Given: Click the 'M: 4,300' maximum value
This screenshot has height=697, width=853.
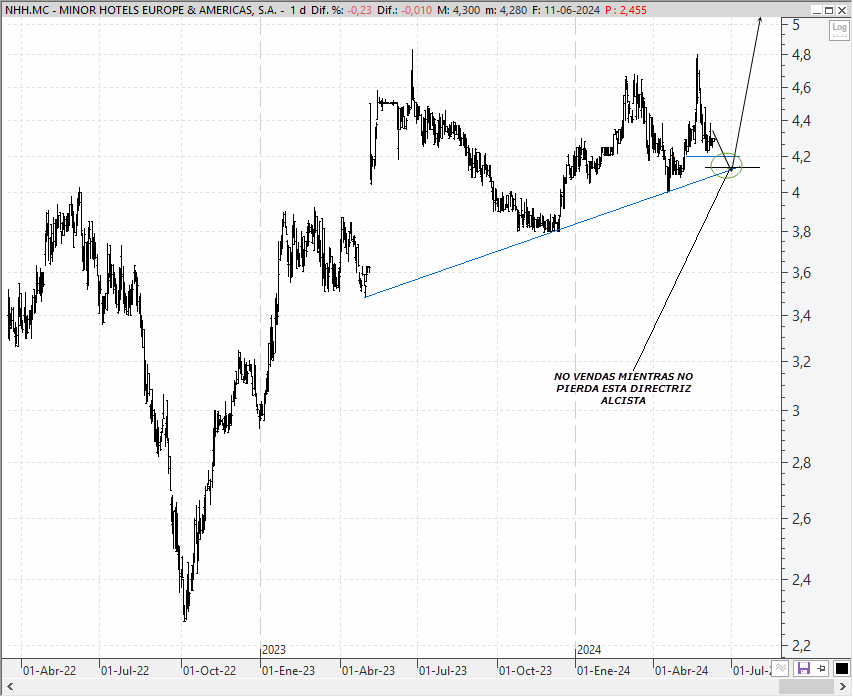Looking at the screenshot, I should [459, 10].
